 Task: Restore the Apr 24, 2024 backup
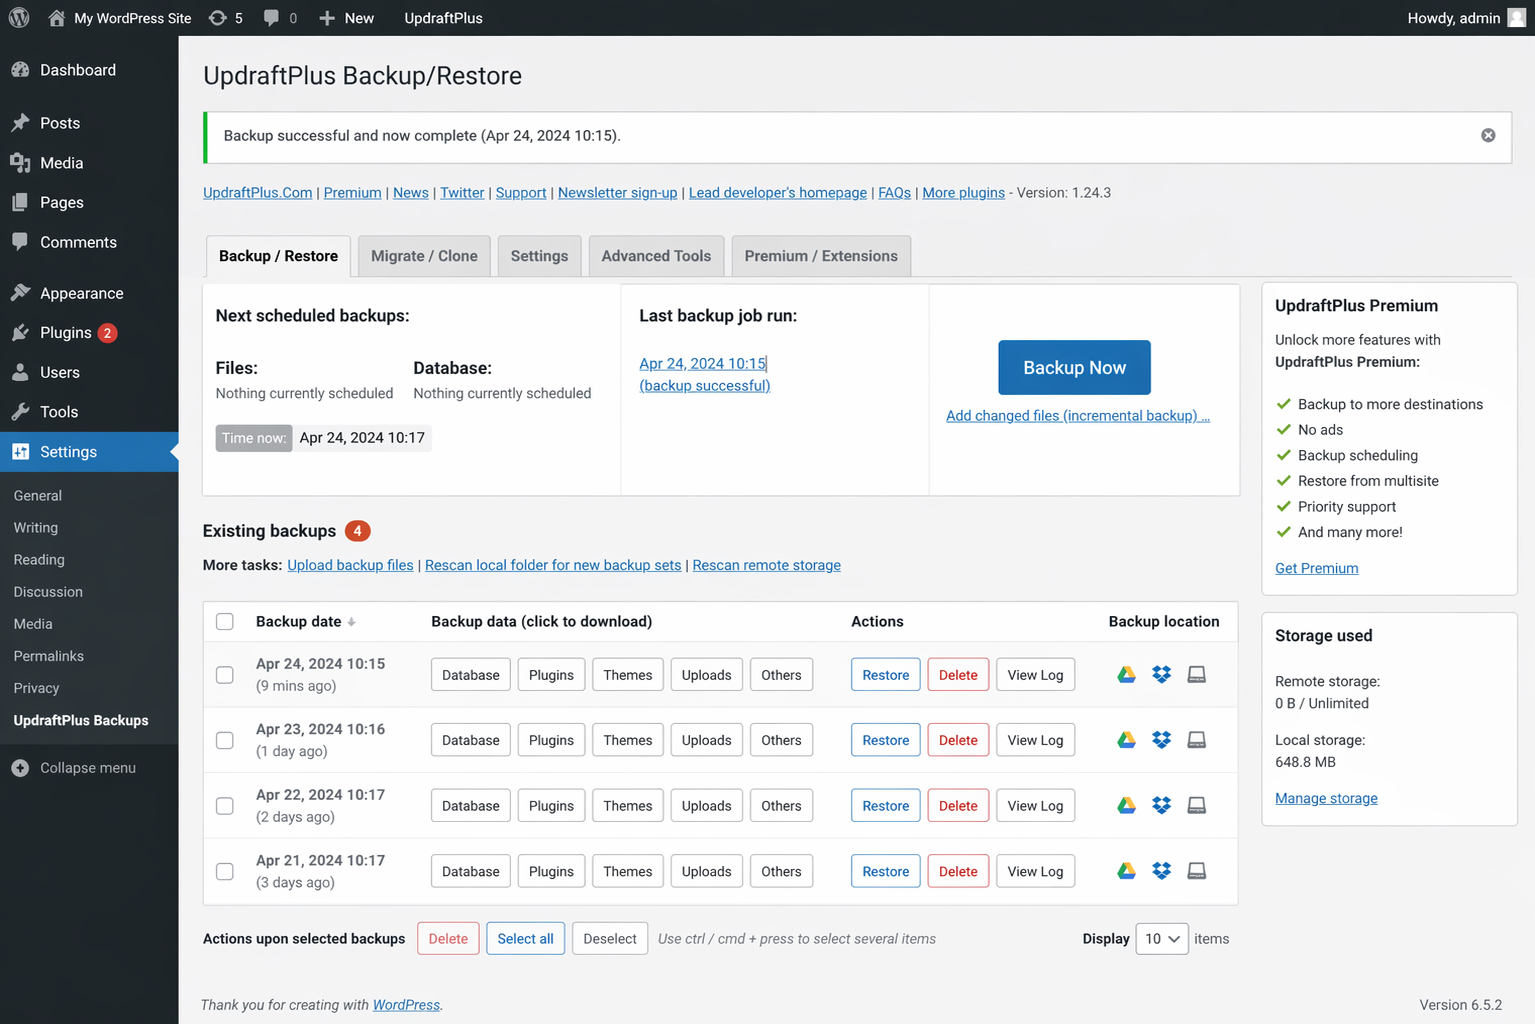(x=886, y=675)
